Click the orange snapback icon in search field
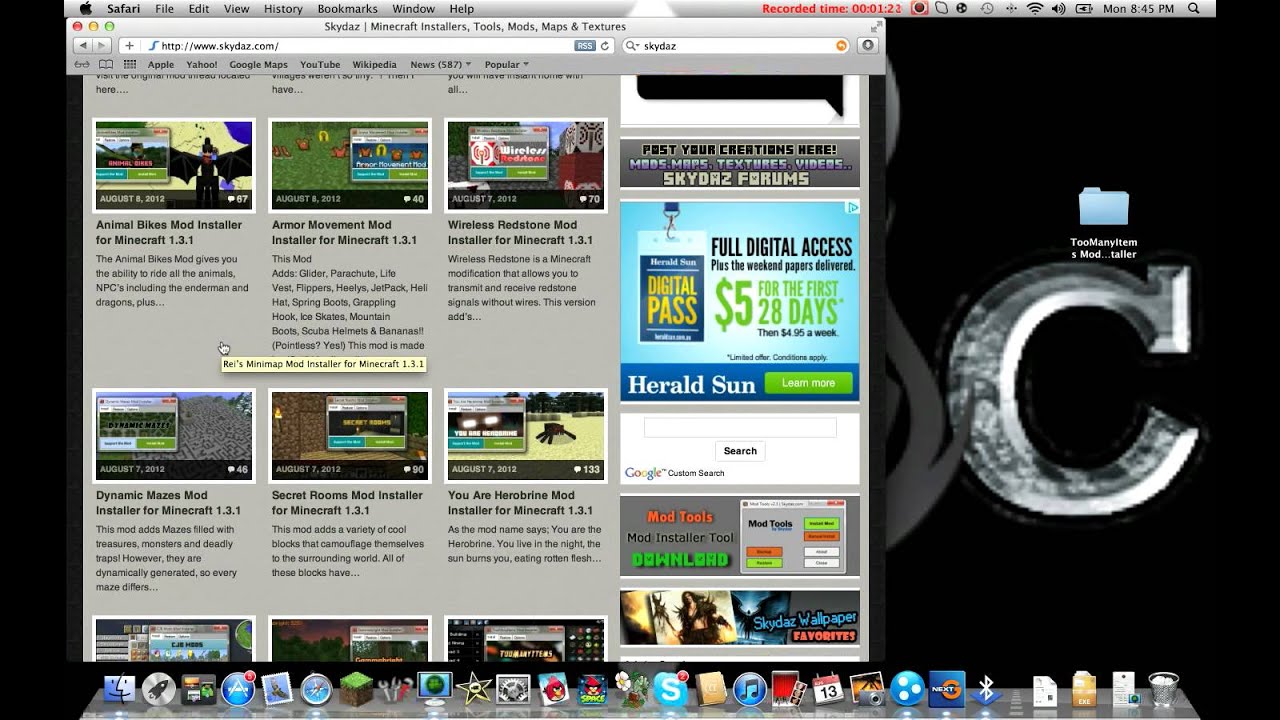This screenshot has width=1280, height=720. 841,46
